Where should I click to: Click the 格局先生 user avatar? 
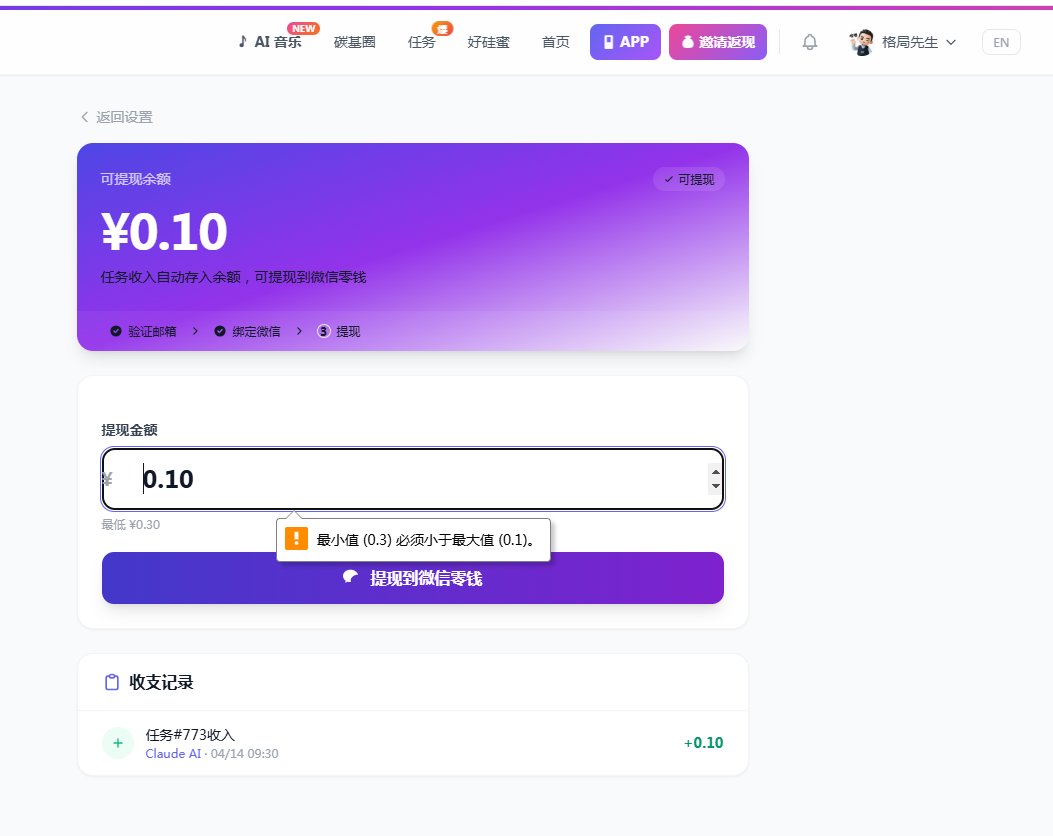(x=862, y=42)
